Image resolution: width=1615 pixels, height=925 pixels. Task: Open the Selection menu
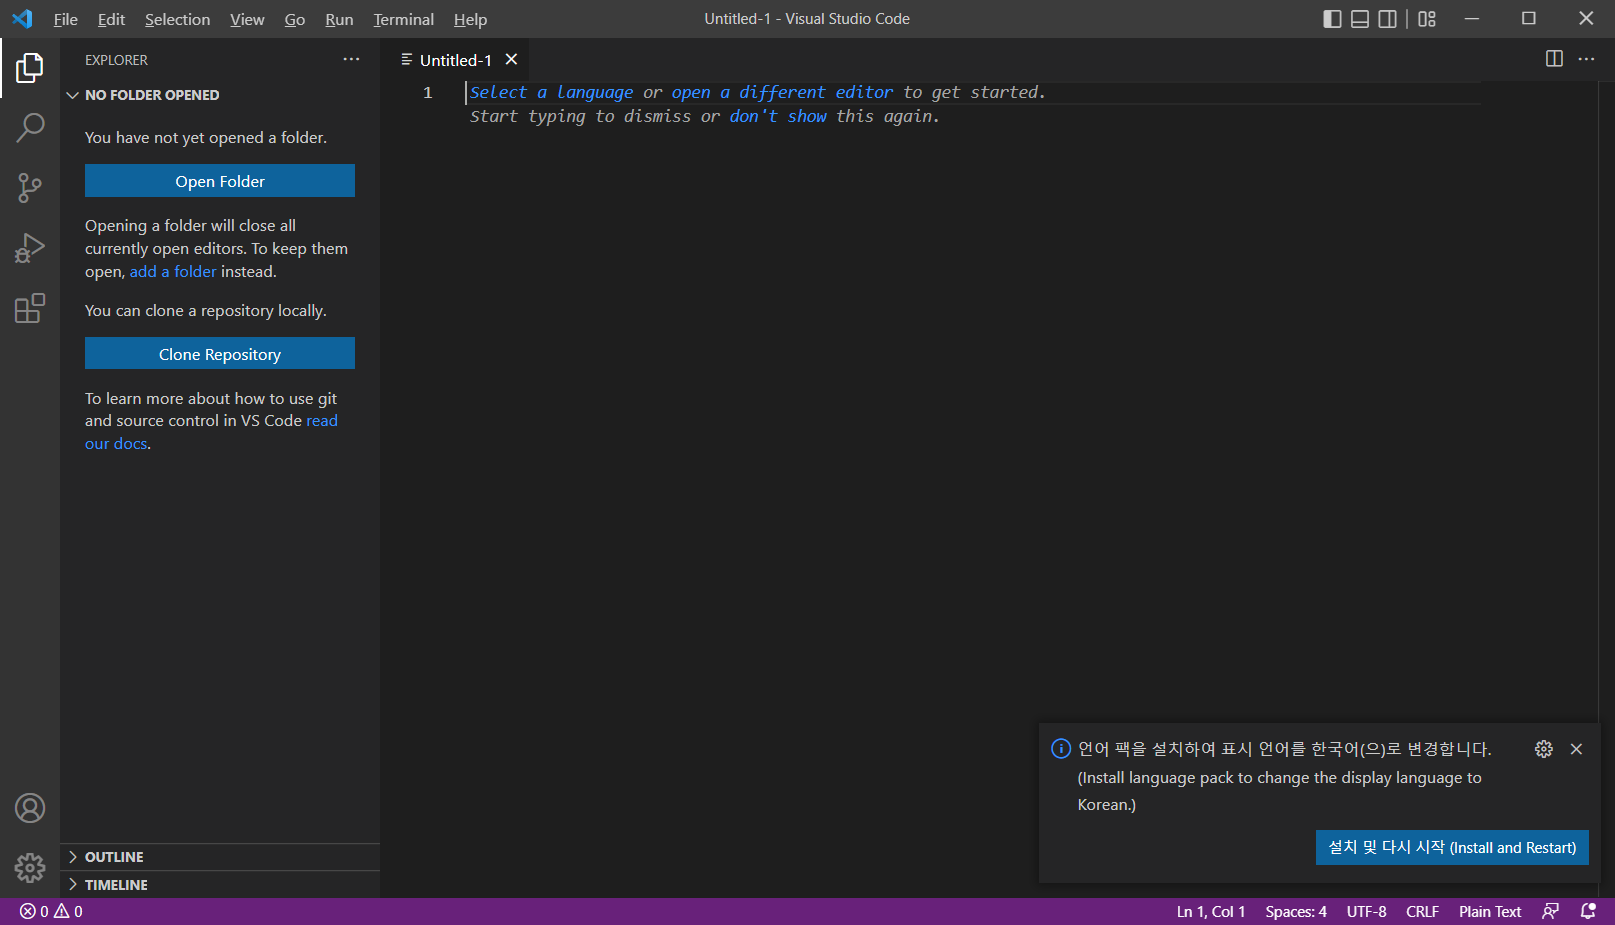pyautogui.click(x=178, y=19)
